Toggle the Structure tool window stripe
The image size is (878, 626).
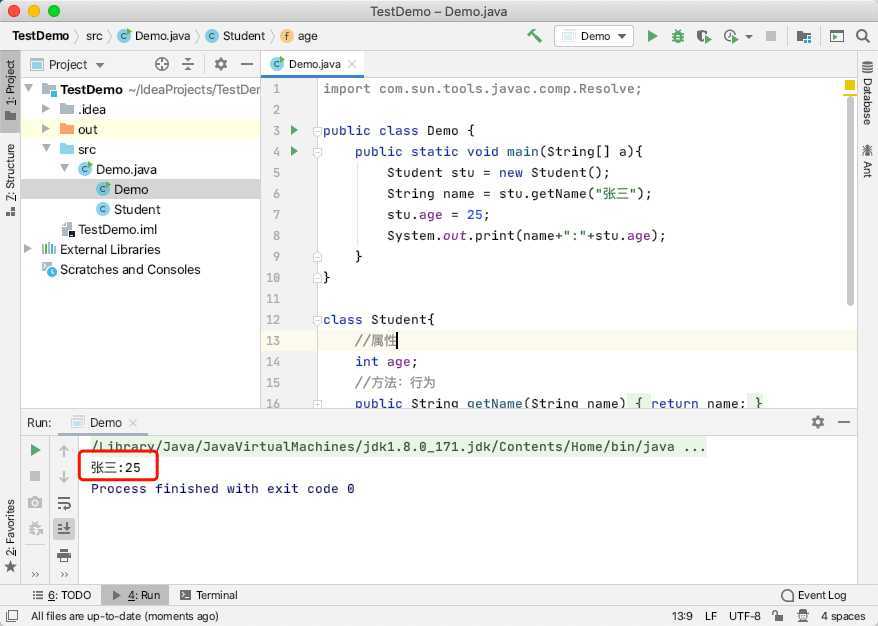tap(10, 179)
